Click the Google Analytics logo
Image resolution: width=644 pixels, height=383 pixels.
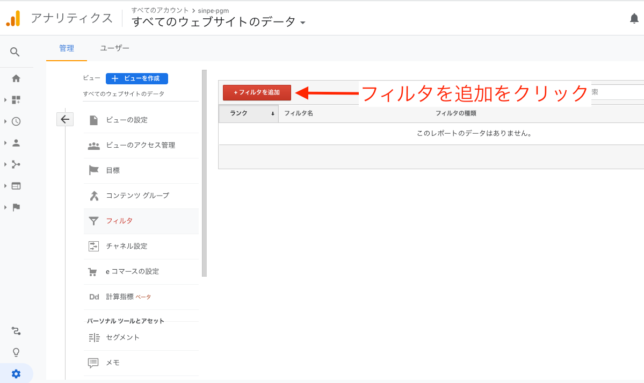pyautogui.click(x=13, y=18)
